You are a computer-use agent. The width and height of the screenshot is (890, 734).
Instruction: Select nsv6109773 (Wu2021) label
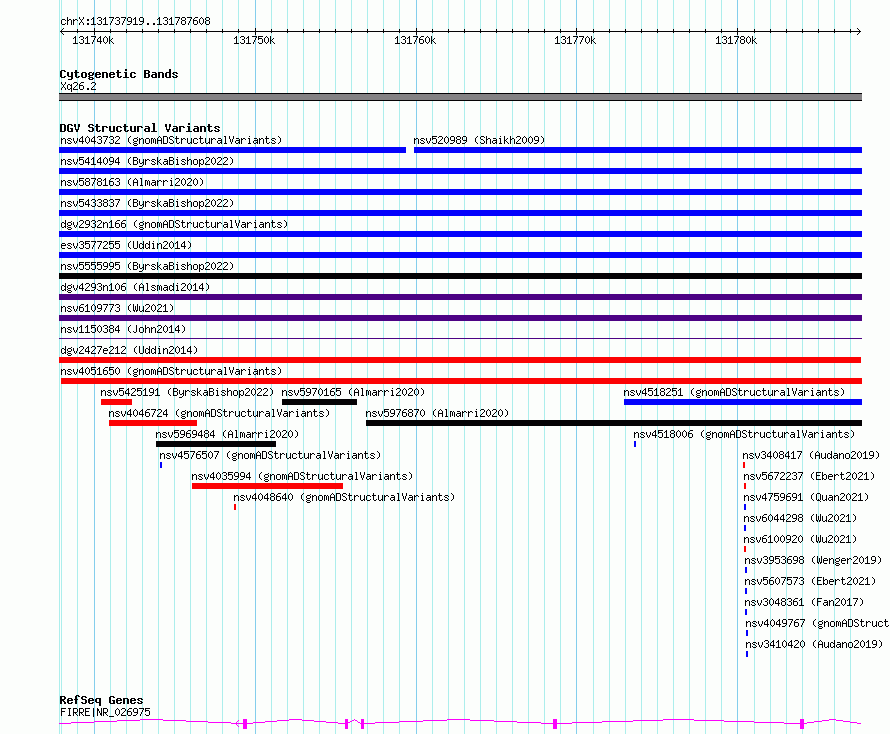click(117, 308)
